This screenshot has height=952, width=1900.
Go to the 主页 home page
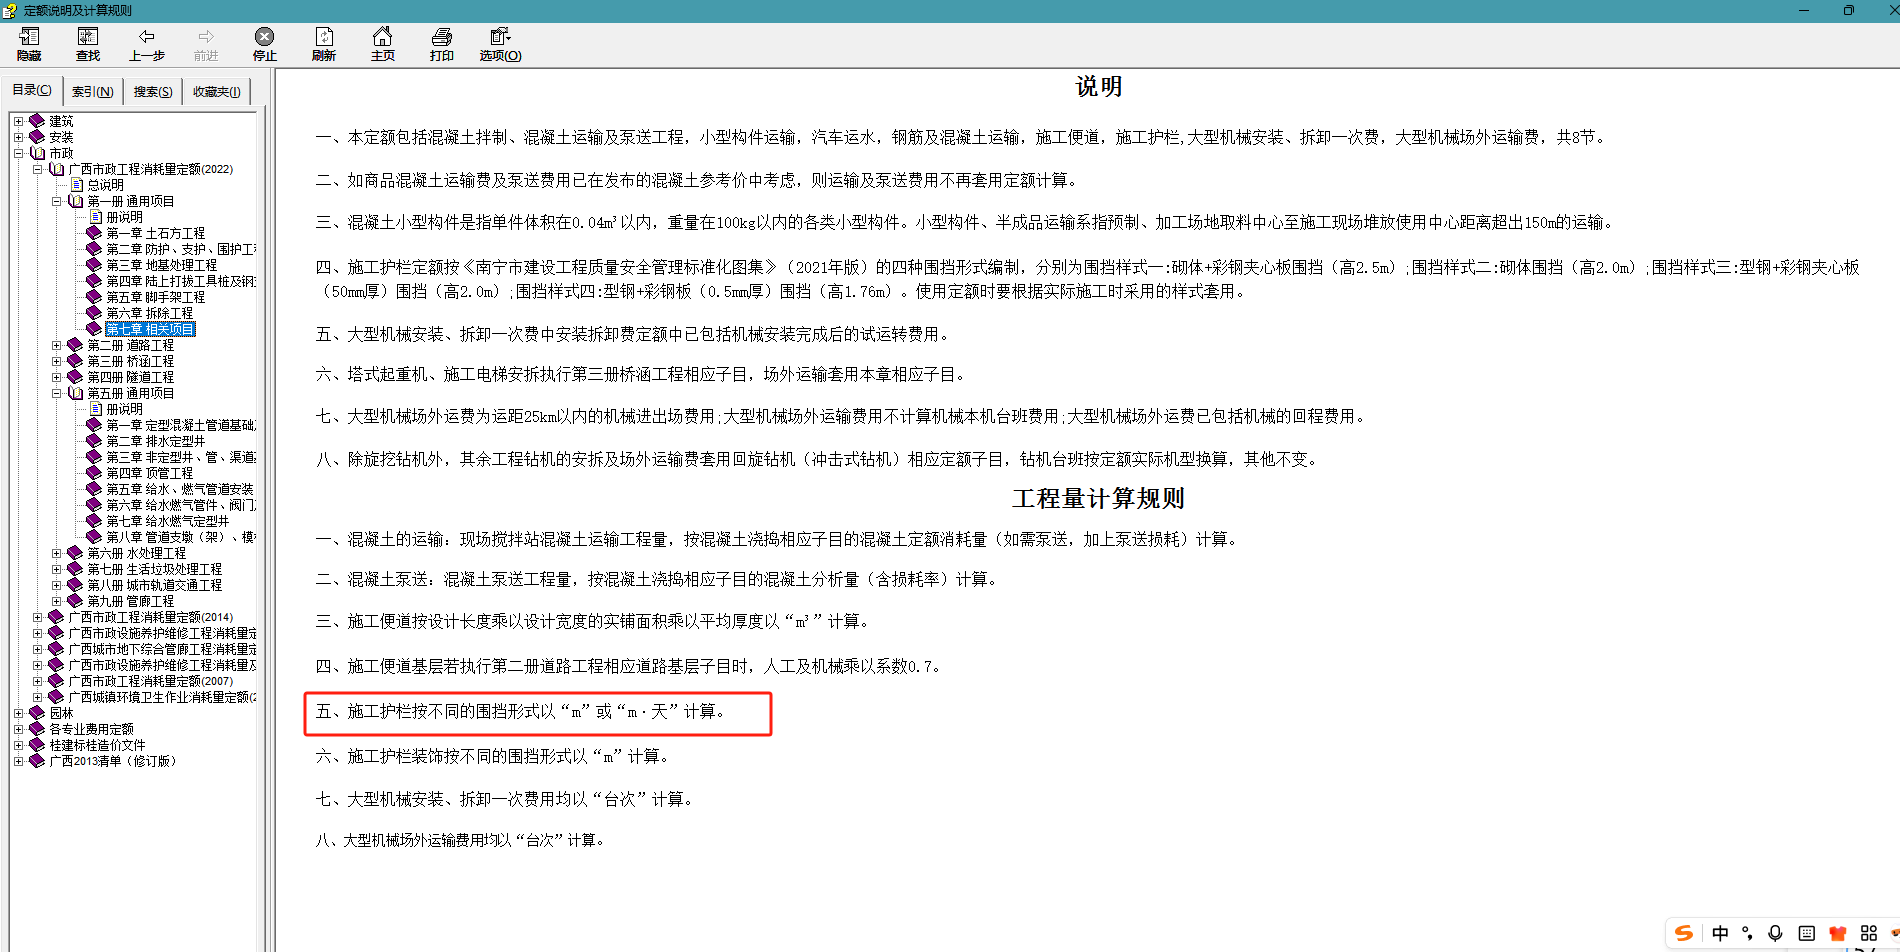382,45
